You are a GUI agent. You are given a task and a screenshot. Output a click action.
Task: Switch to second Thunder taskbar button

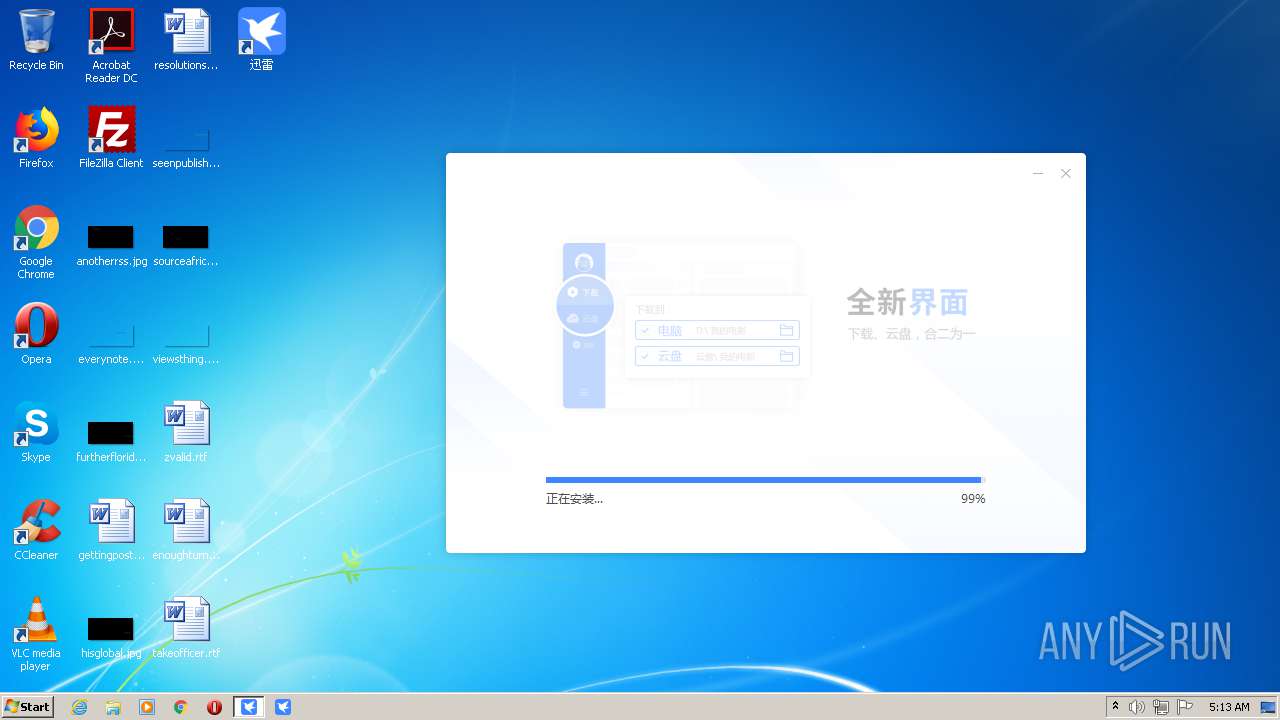point(283,707)
